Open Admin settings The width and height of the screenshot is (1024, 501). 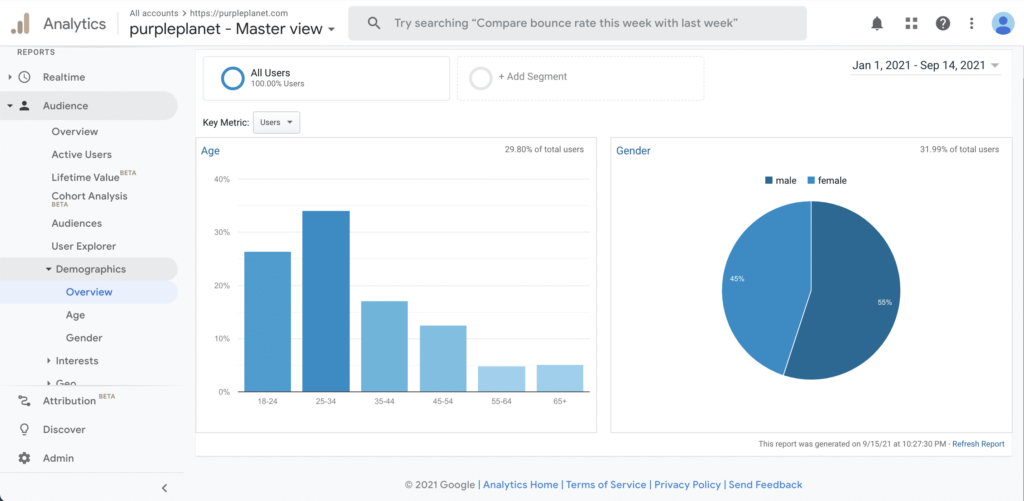coord(58,458)
